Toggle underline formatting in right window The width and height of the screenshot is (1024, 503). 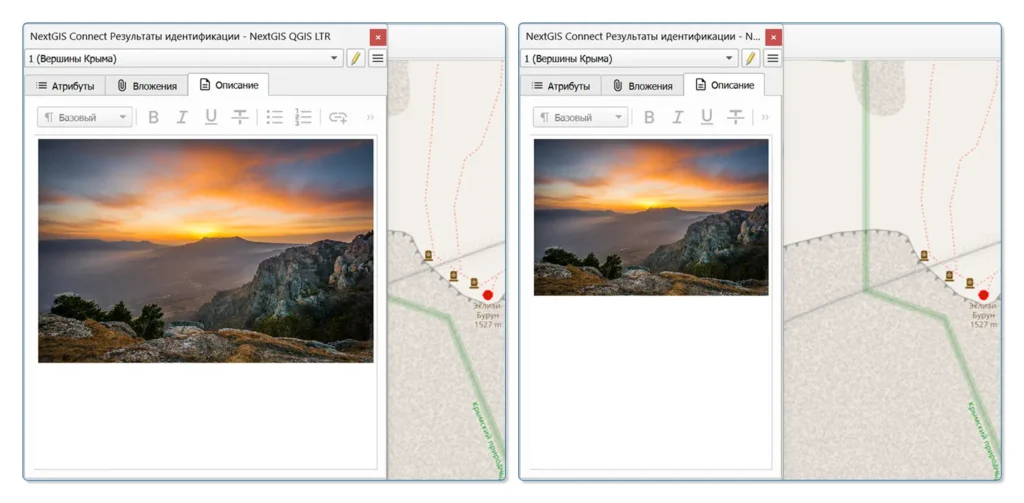[x=707, y=118]
